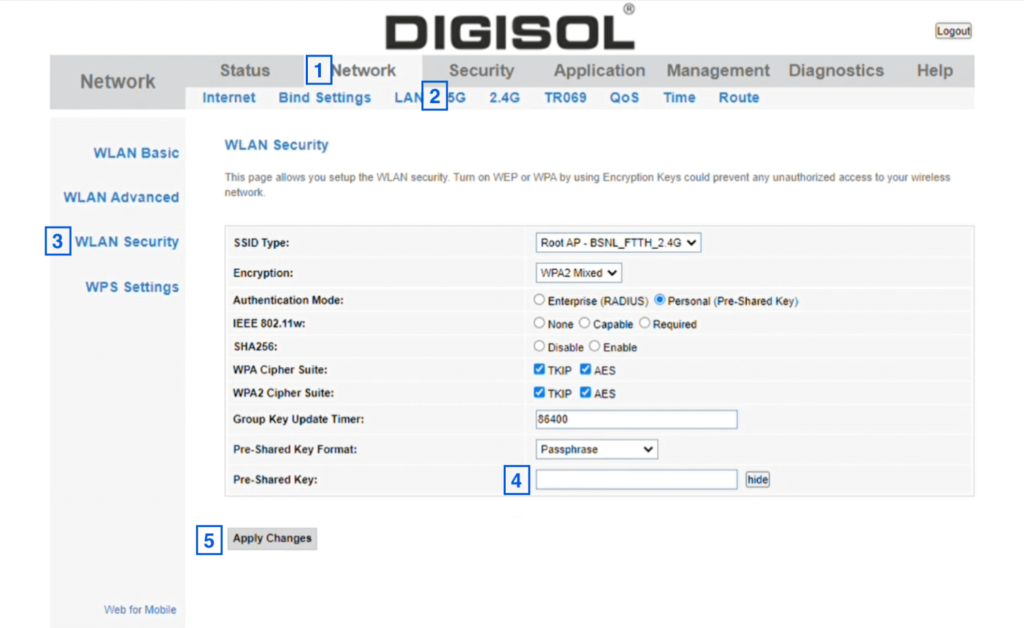Uncheck AES in WPA Cipher Suite
Image resolution: width=1024 pixels, height=628 pixels.
tap(585, 370)
